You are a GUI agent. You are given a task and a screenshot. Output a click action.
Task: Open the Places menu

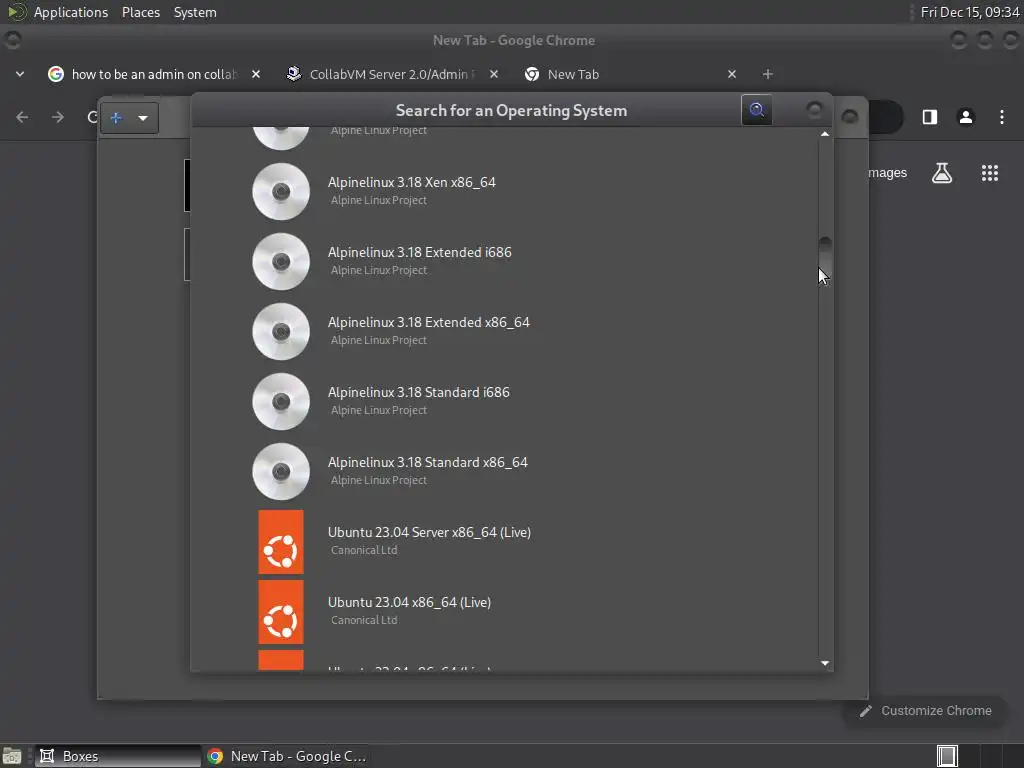(x=141, y=12)
